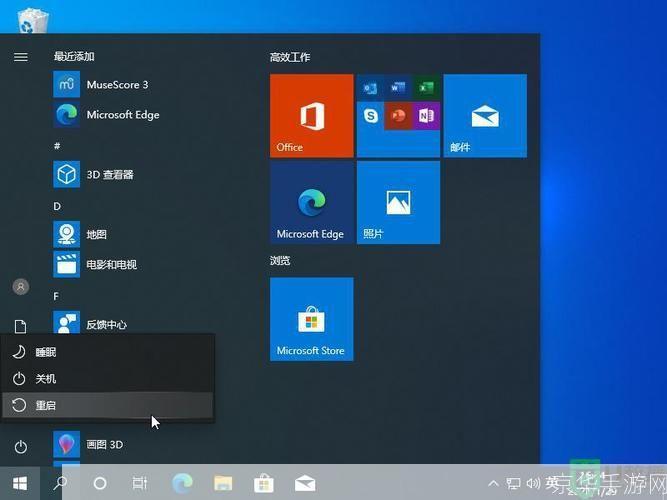
Task: Open the 邮件 mail tile
Action: (x=485, y=116)
